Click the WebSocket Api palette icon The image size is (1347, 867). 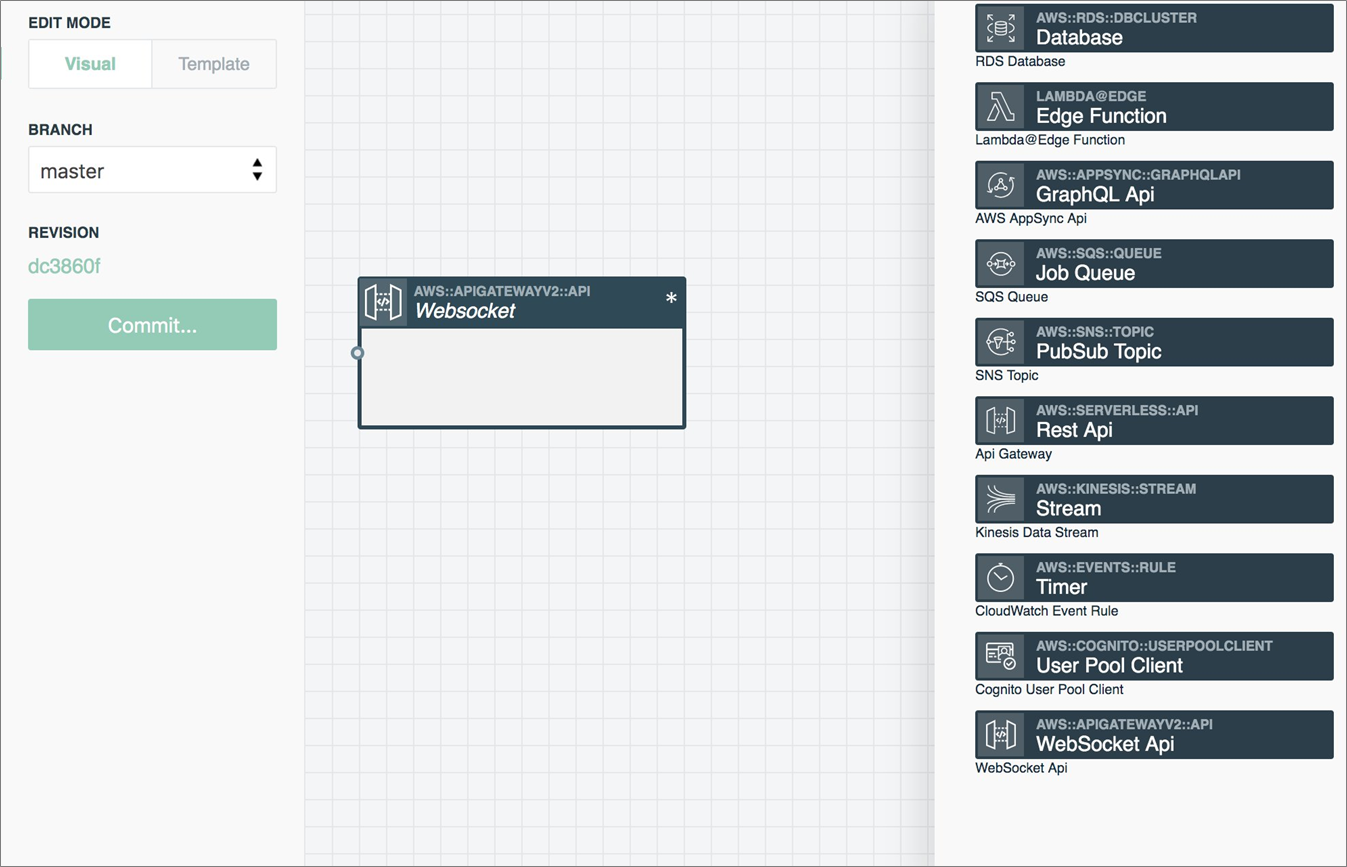click(x=1000, y=734)
